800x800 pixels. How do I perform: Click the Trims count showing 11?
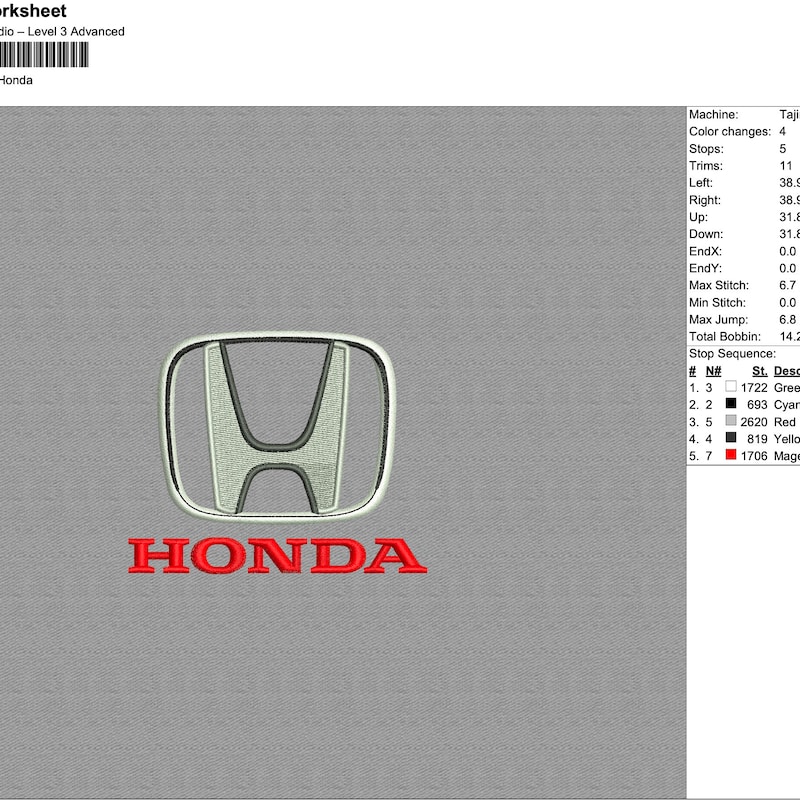click(x=786, y=165)
